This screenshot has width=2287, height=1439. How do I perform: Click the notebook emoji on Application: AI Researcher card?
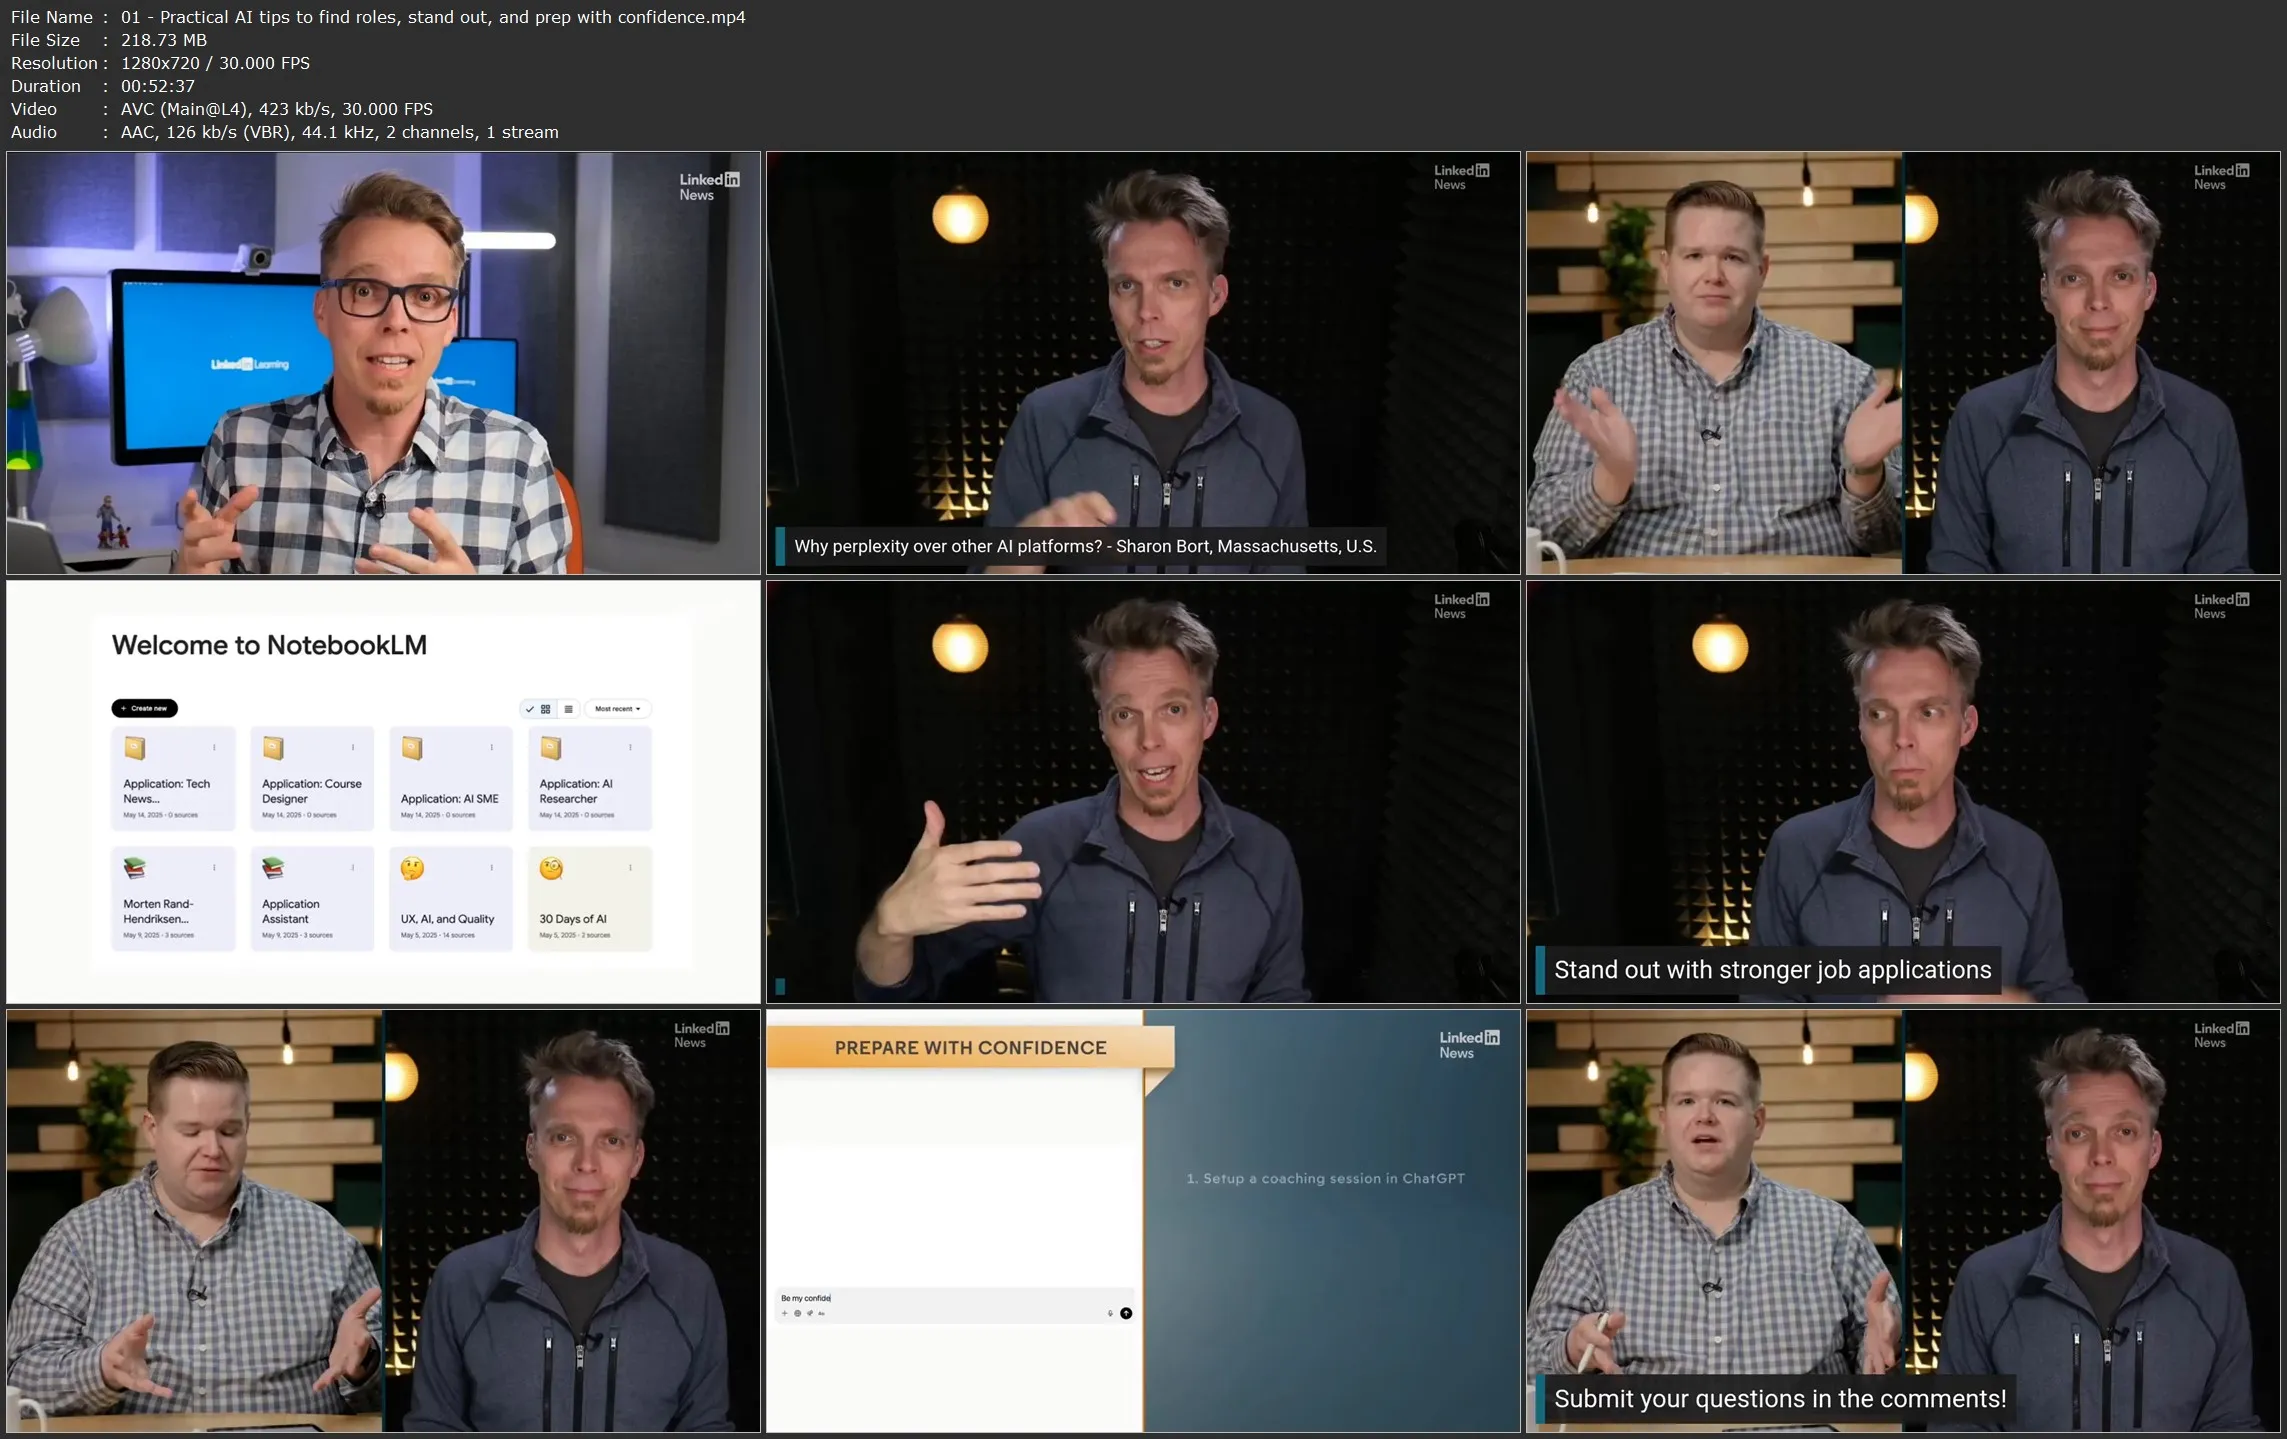[x=551, y=748]
